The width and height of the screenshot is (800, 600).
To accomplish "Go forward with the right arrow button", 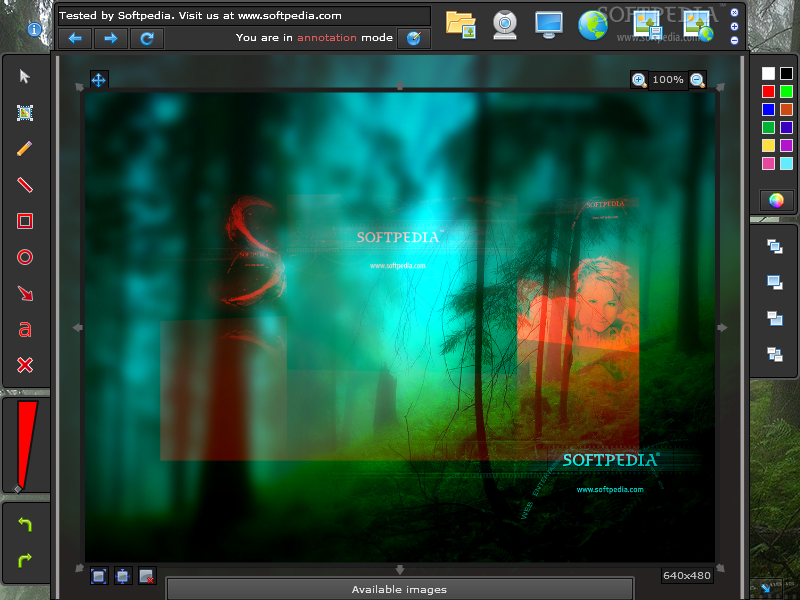I will 111,38.
